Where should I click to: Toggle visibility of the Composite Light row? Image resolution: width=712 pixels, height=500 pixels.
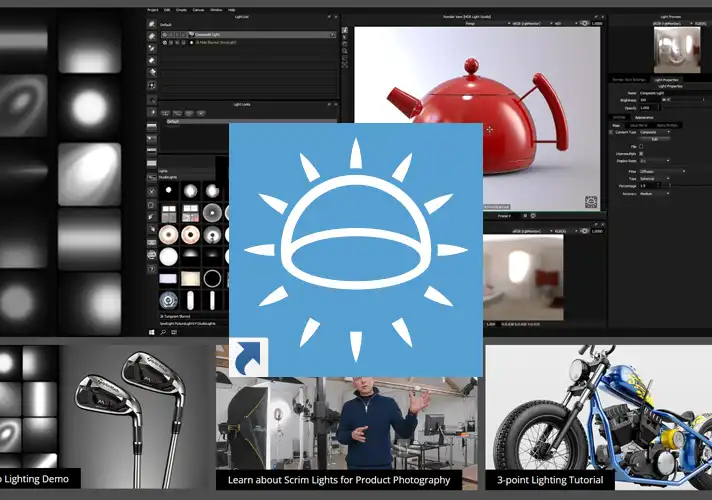[165, 35]
